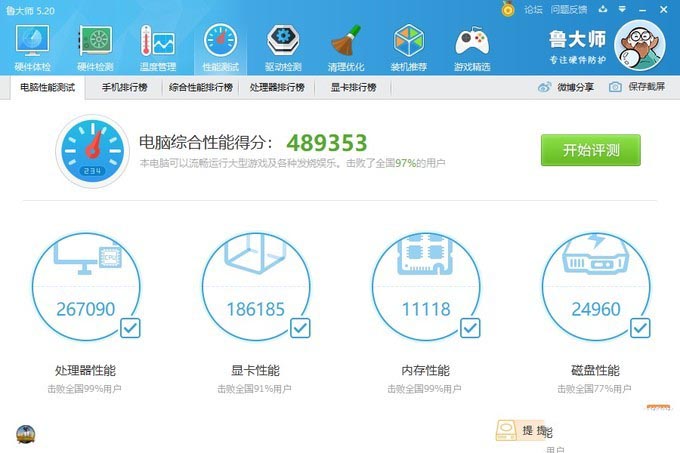680x453 pixels.
Task: Toggle the 显卡性能 checkbox
Action: 300,328
